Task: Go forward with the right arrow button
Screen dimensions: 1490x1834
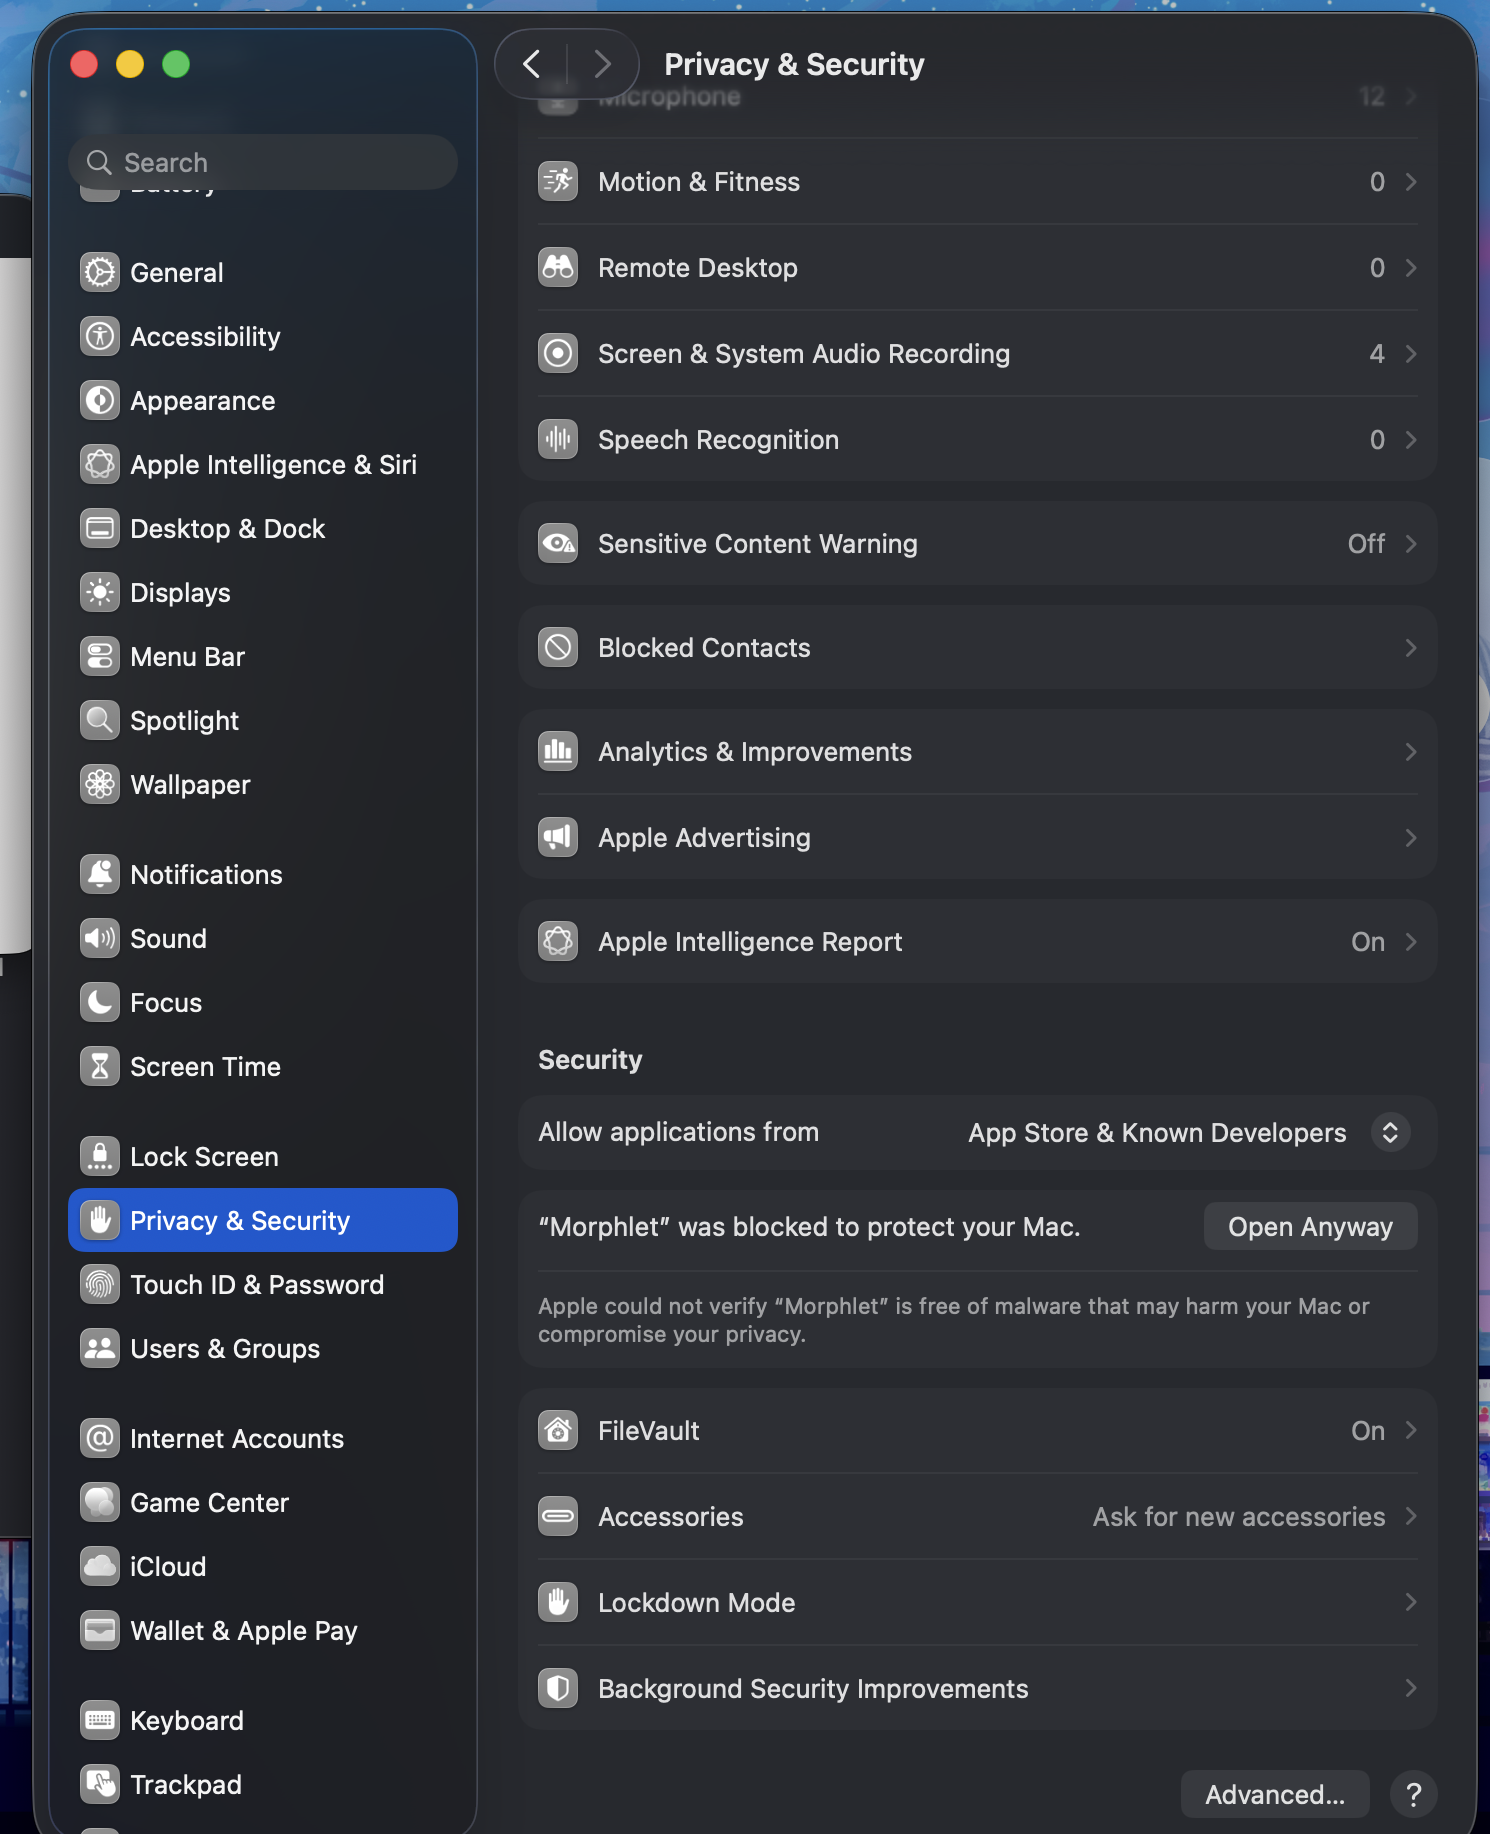Action: tap(602, 64)
